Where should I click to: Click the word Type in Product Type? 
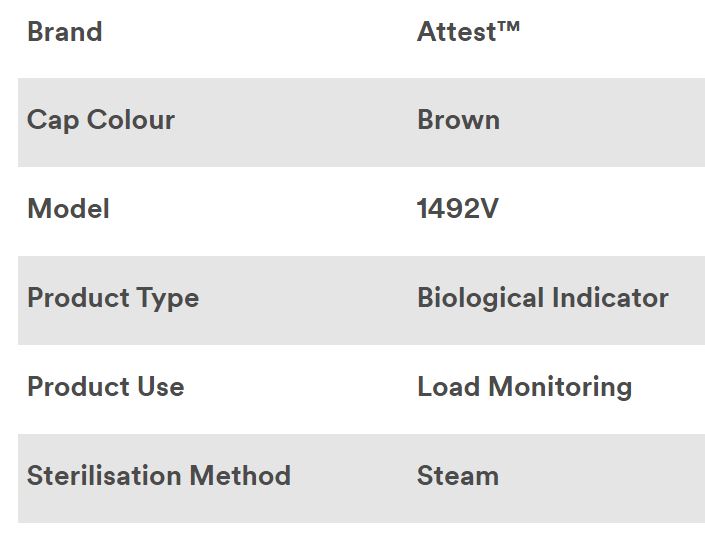[169, 298]
